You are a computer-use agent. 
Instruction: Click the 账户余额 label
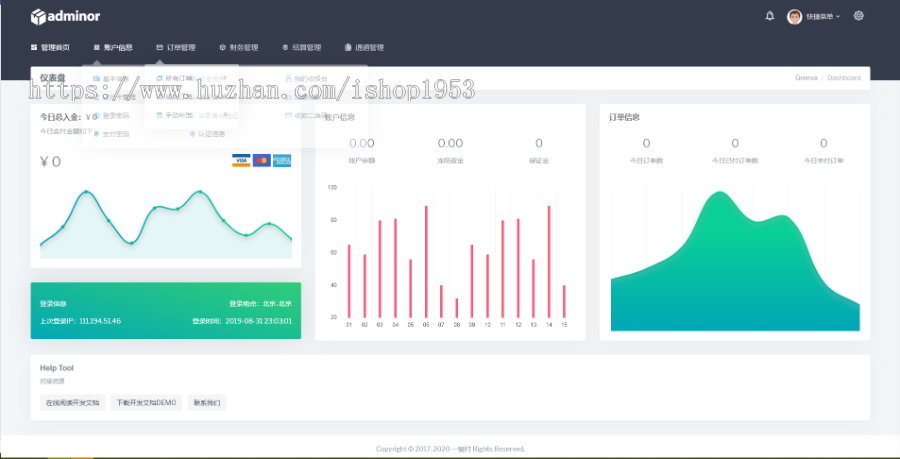(x=362, y=161)
